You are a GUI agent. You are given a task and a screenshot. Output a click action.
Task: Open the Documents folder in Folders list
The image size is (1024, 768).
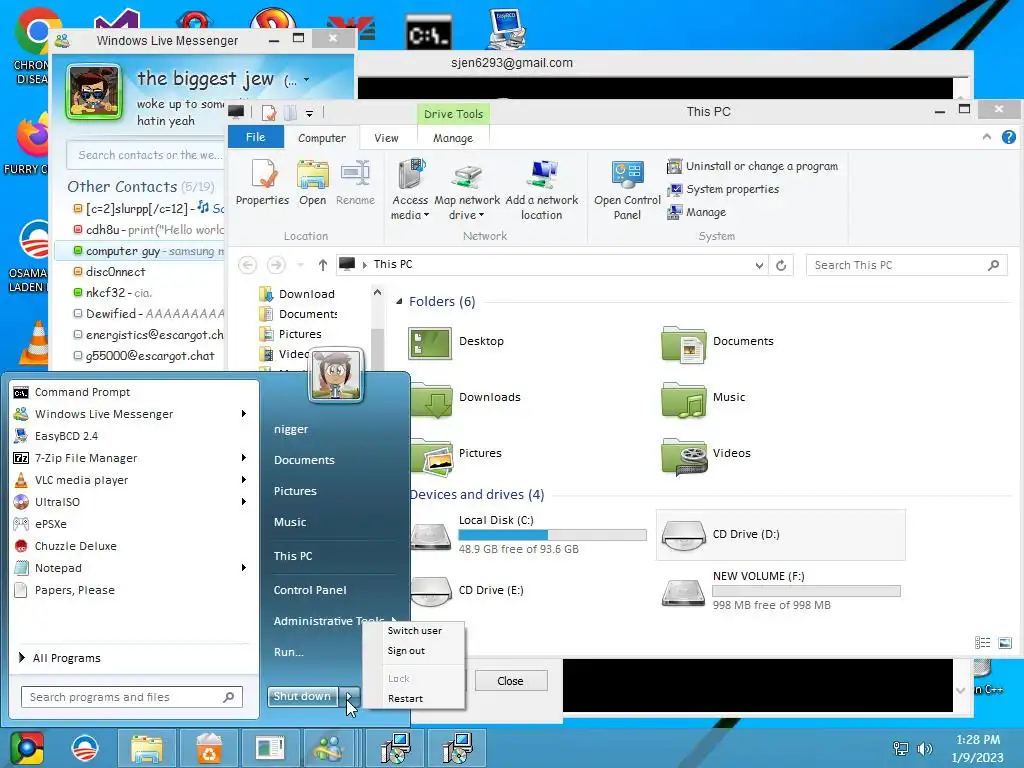click(717, 342)
